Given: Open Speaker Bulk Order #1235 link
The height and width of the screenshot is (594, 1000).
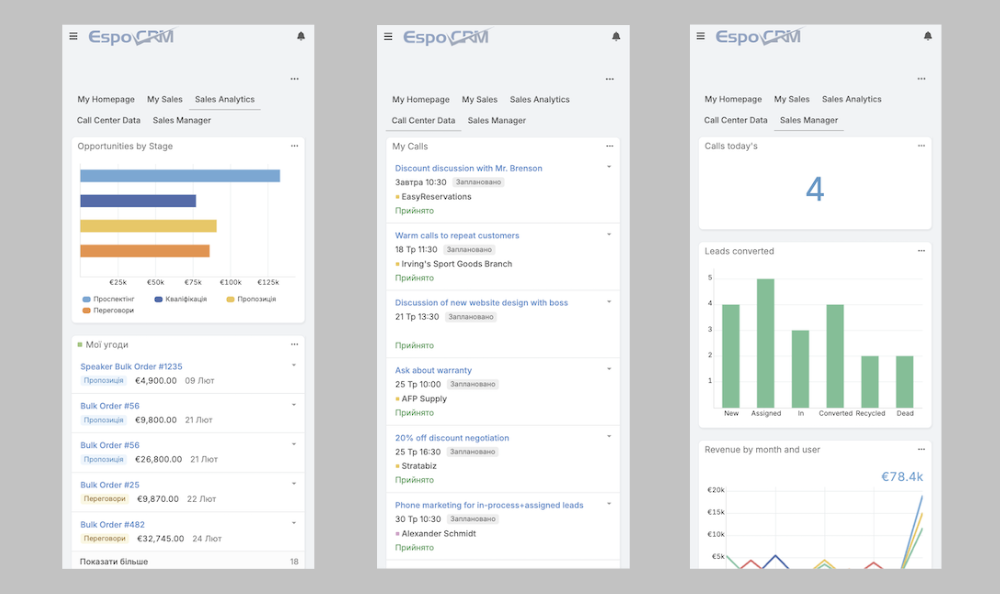Looking at the screenshot, I should coord(131,367).
